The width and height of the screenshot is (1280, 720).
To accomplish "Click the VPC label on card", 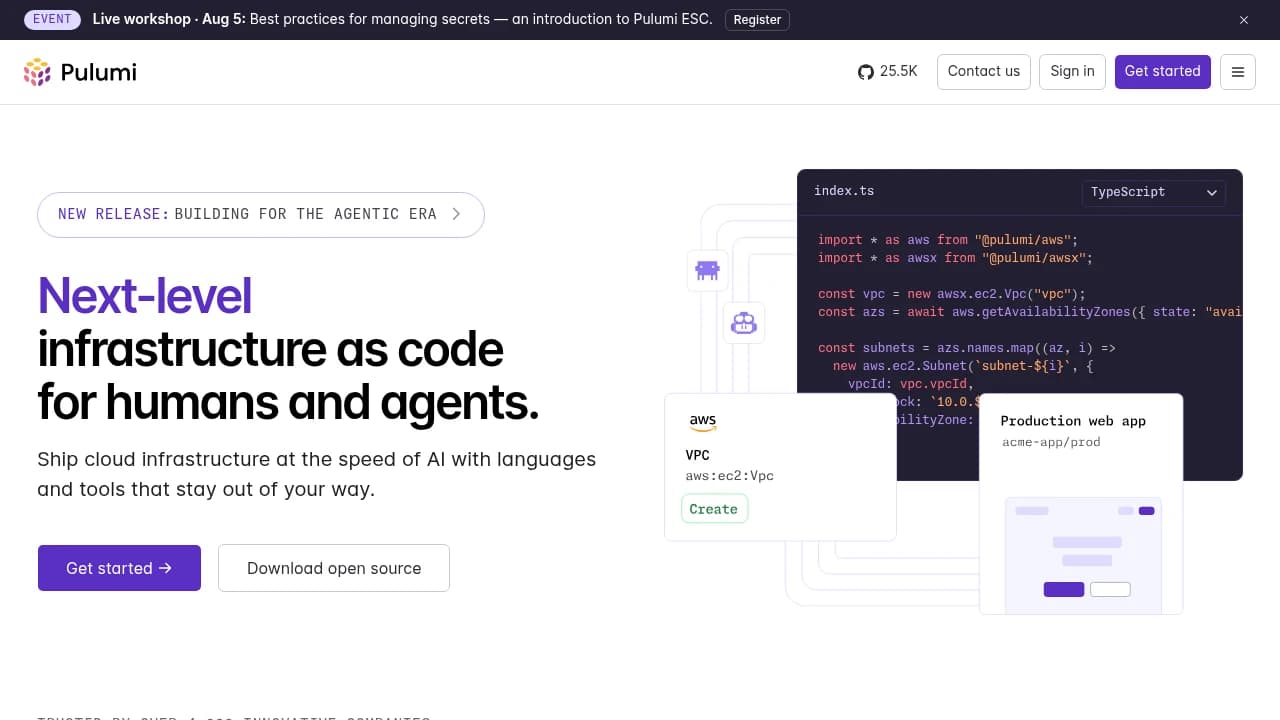I will point(697,455).
